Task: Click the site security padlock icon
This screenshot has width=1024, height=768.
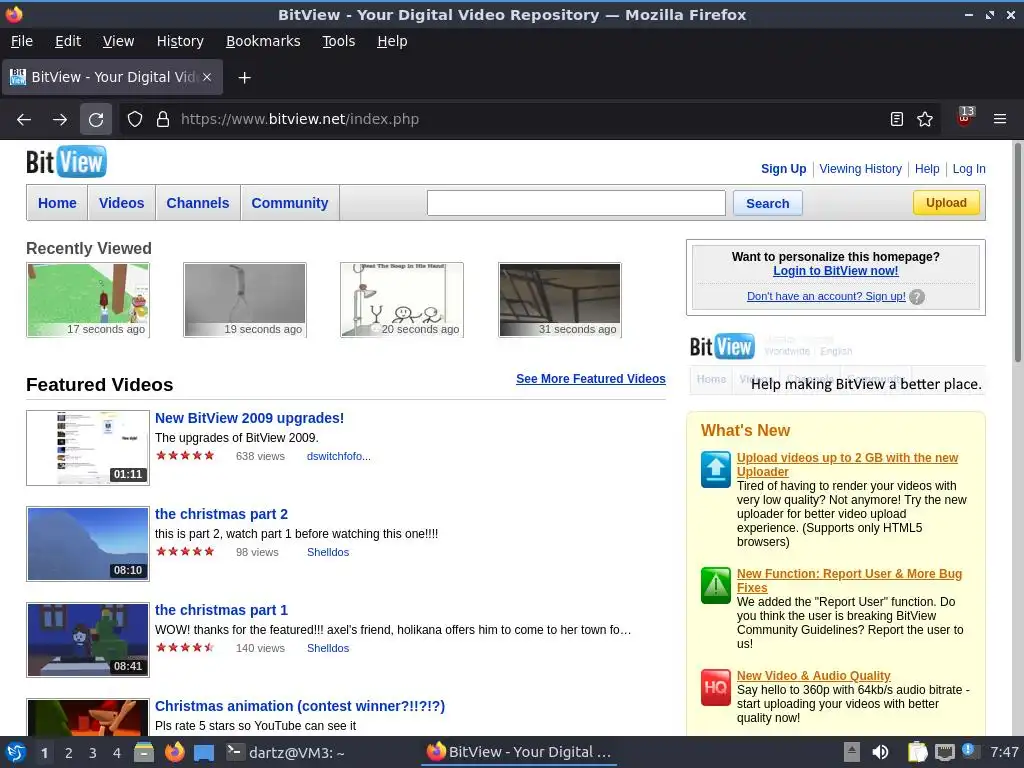Action: click(163, 120)
